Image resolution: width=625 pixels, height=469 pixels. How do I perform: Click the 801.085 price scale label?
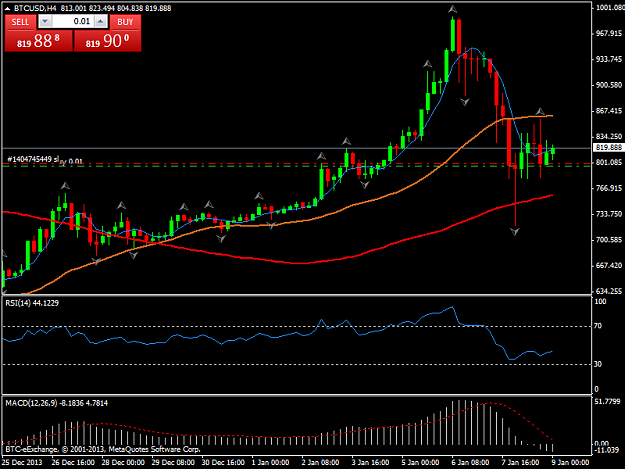click(608, 162)
